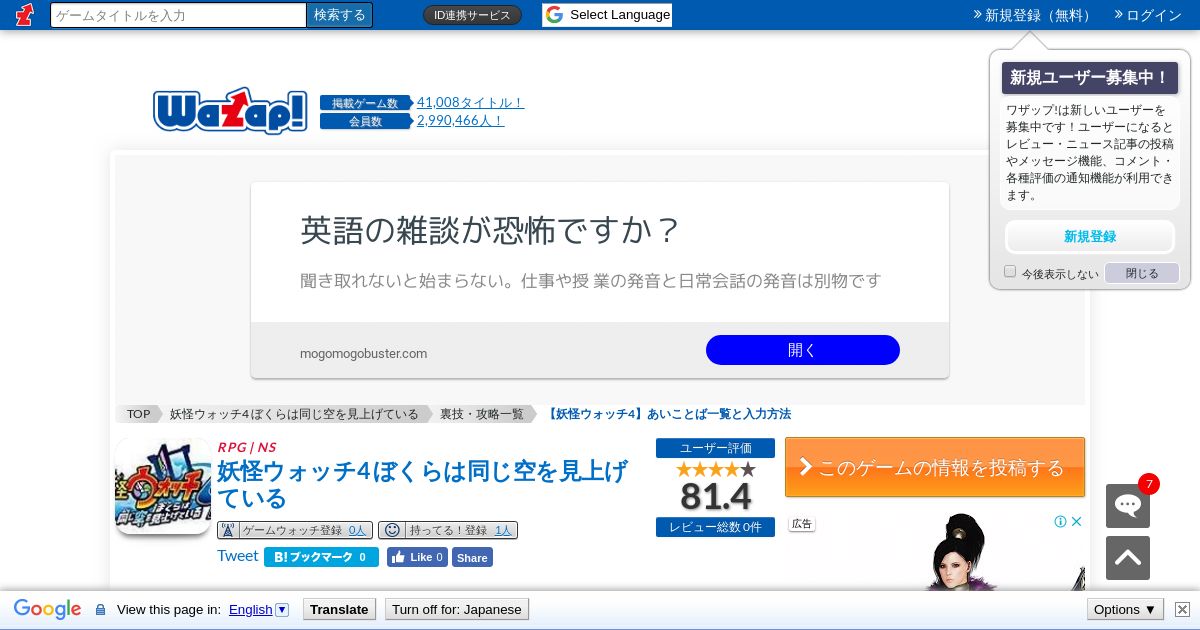Image resolution: width=1200 pixels, height=630 pixels.
Task: Click the Facebook Like button
Action: (417, 557)
